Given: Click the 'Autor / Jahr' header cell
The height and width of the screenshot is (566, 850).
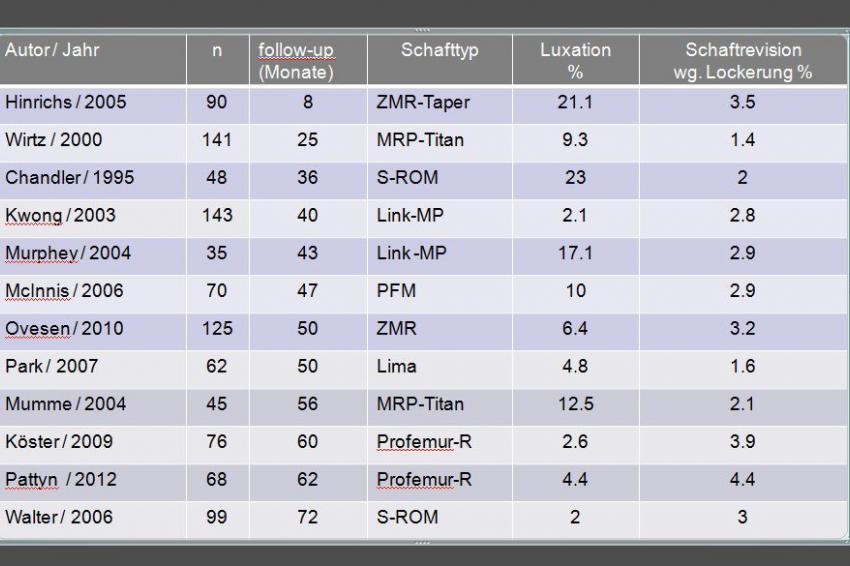Looking at the screenshot, I should [x=93, y=60].
